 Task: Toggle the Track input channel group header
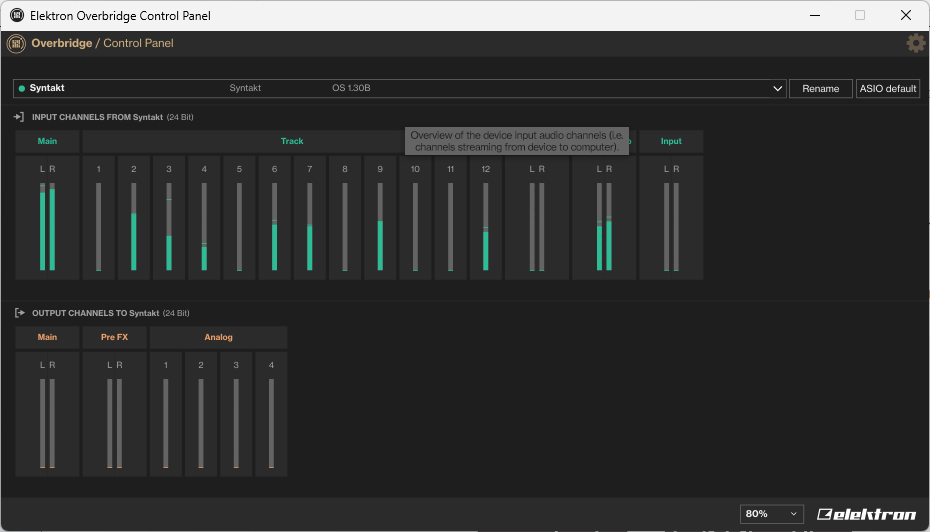point(292,141)
